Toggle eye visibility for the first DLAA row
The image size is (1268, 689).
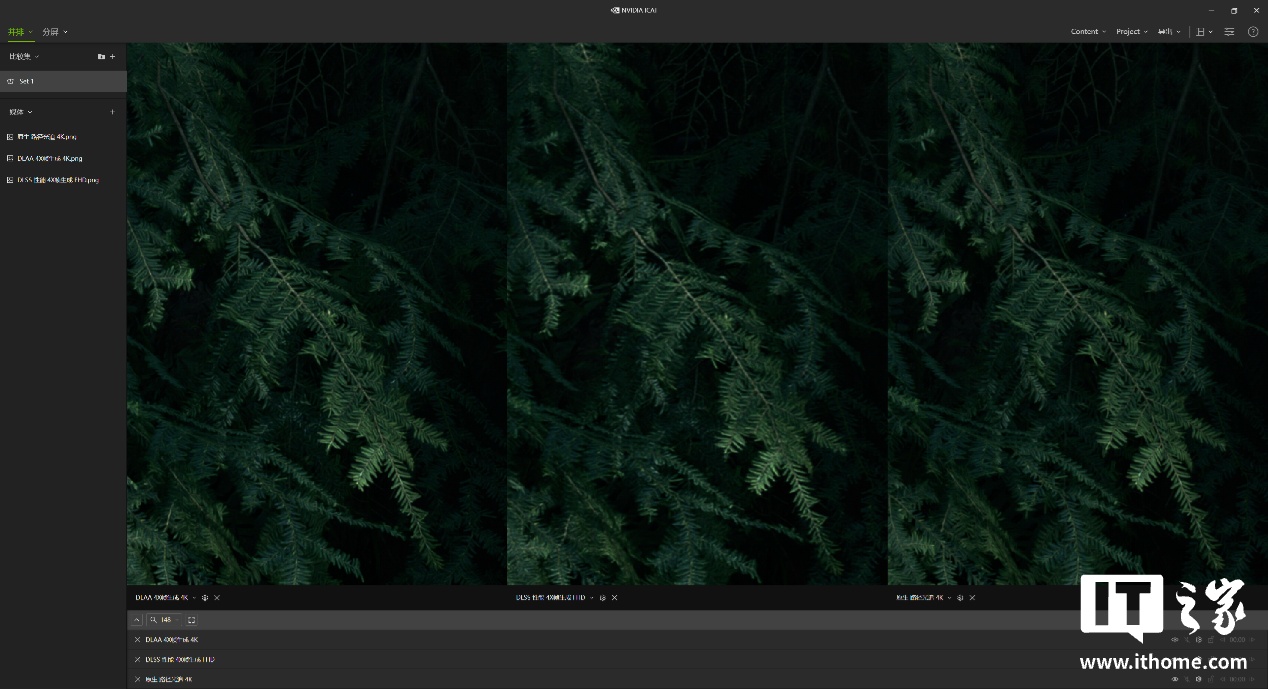[x=1175, y=640]
